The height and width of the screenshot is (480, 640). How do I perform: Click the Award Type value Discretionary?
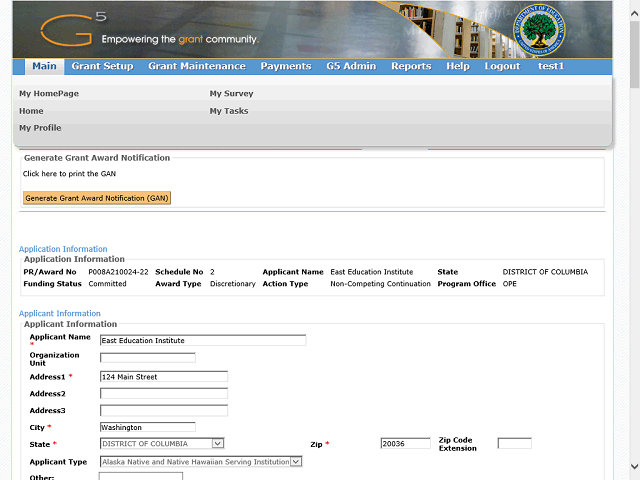point(233,284)
